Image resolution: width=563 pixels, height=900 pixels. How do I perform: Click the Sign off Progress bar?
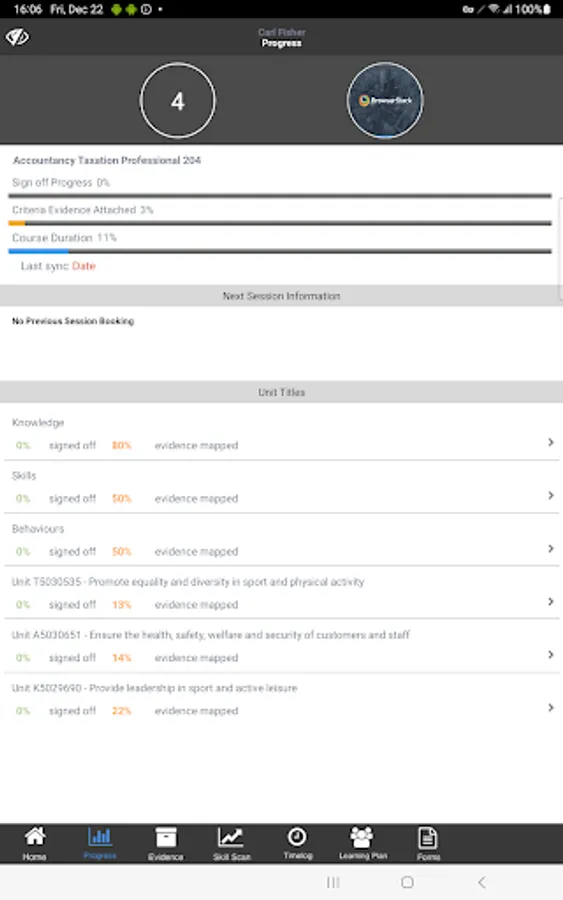click(280, 196)
